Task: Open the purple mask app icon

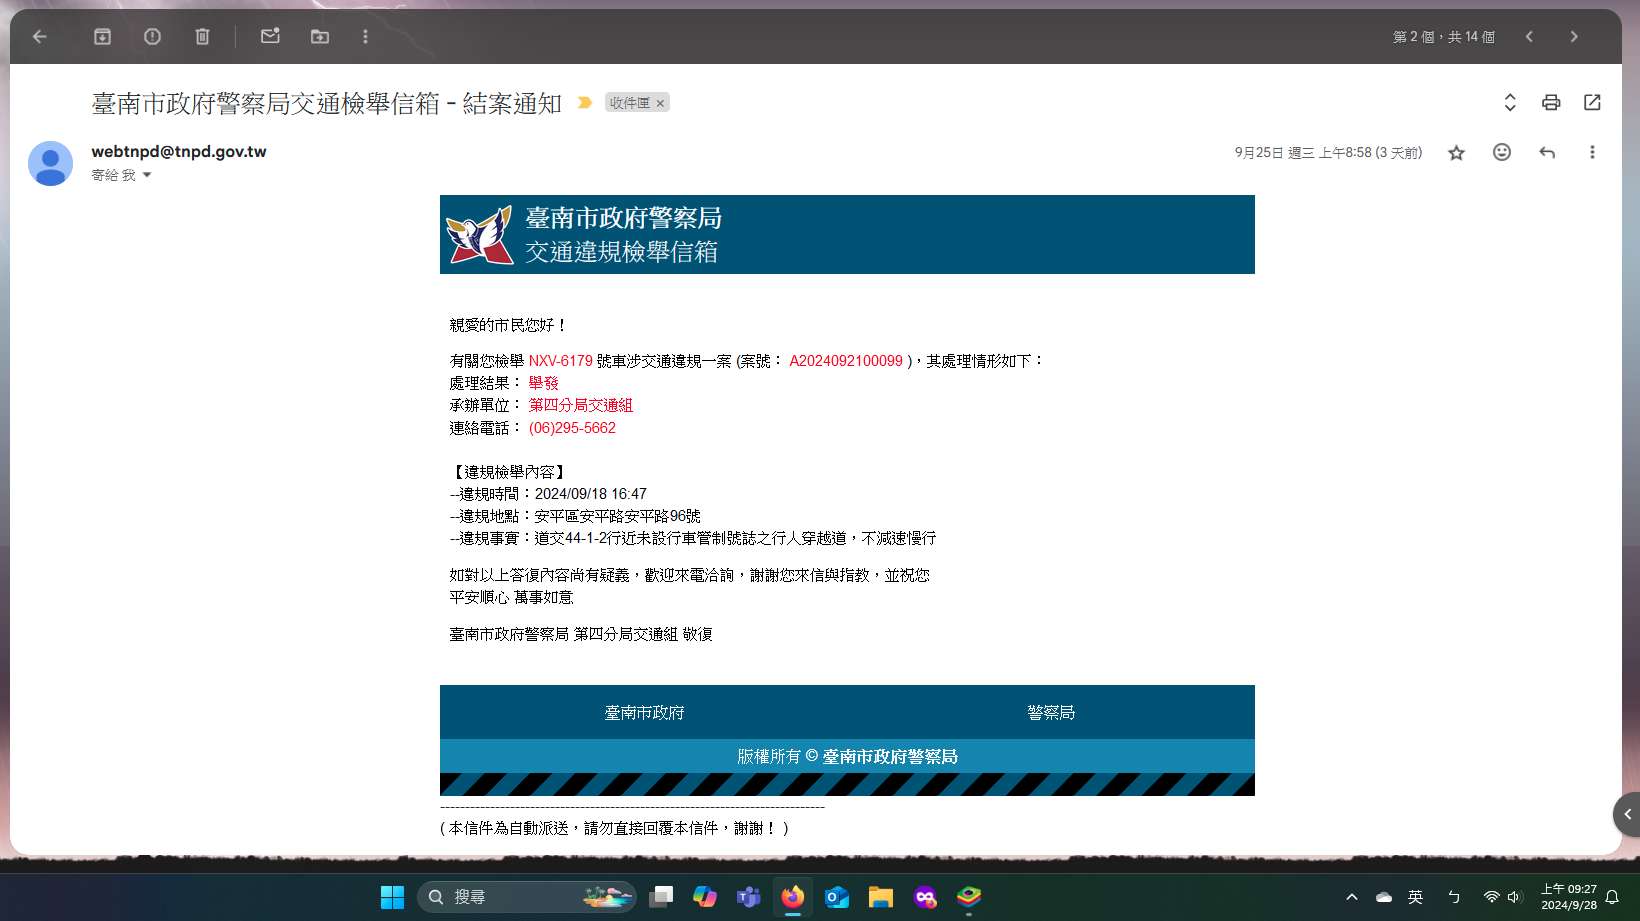Action: [925, 897]
